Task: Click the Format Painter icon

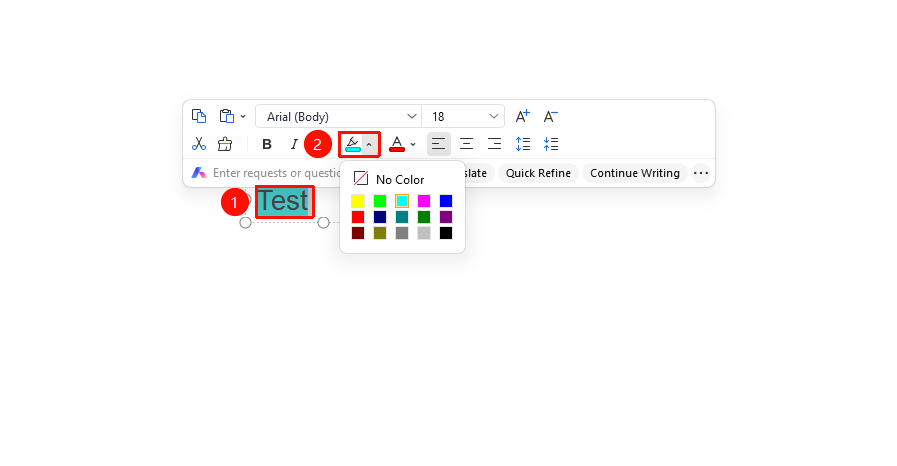Action: [225, 144]
